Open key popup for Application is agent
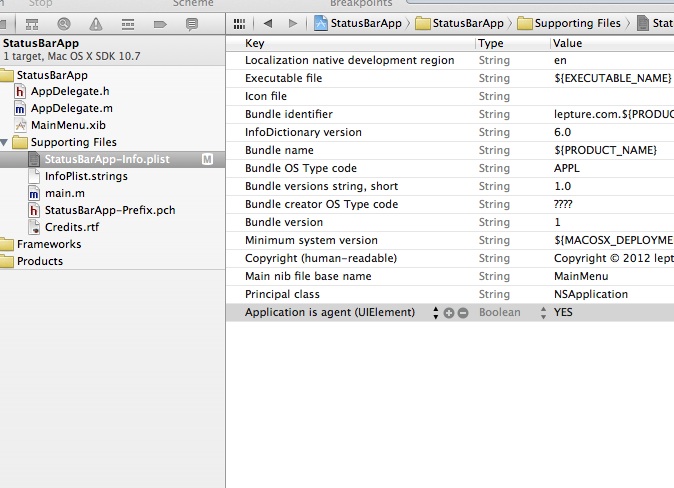The image size is (674, 488). (435, 313)
